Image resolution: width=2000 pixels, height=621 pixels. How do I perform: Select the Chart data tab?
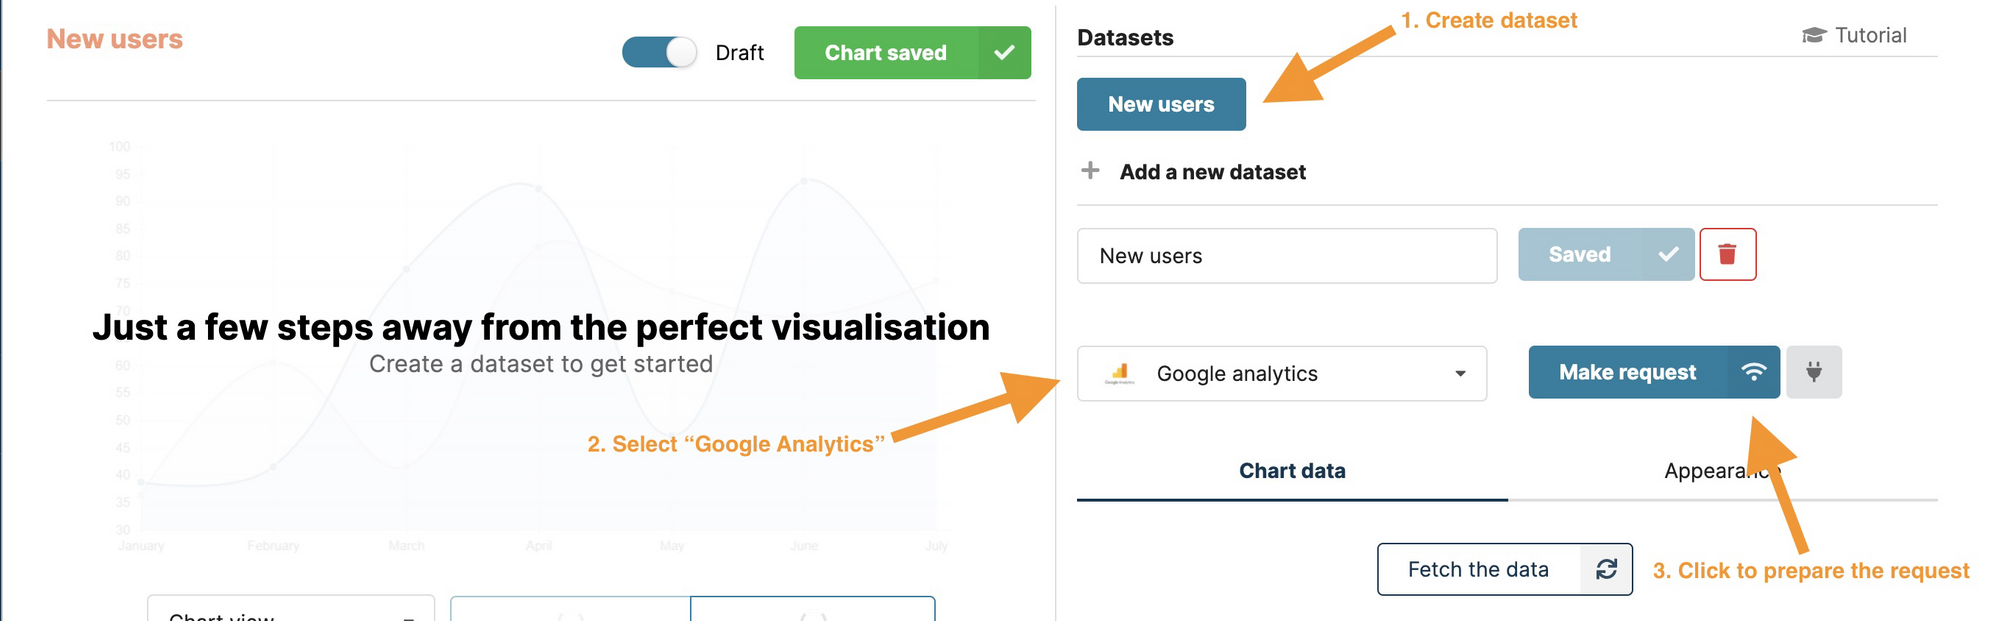pyautogui.click(x=1292, y=470)
